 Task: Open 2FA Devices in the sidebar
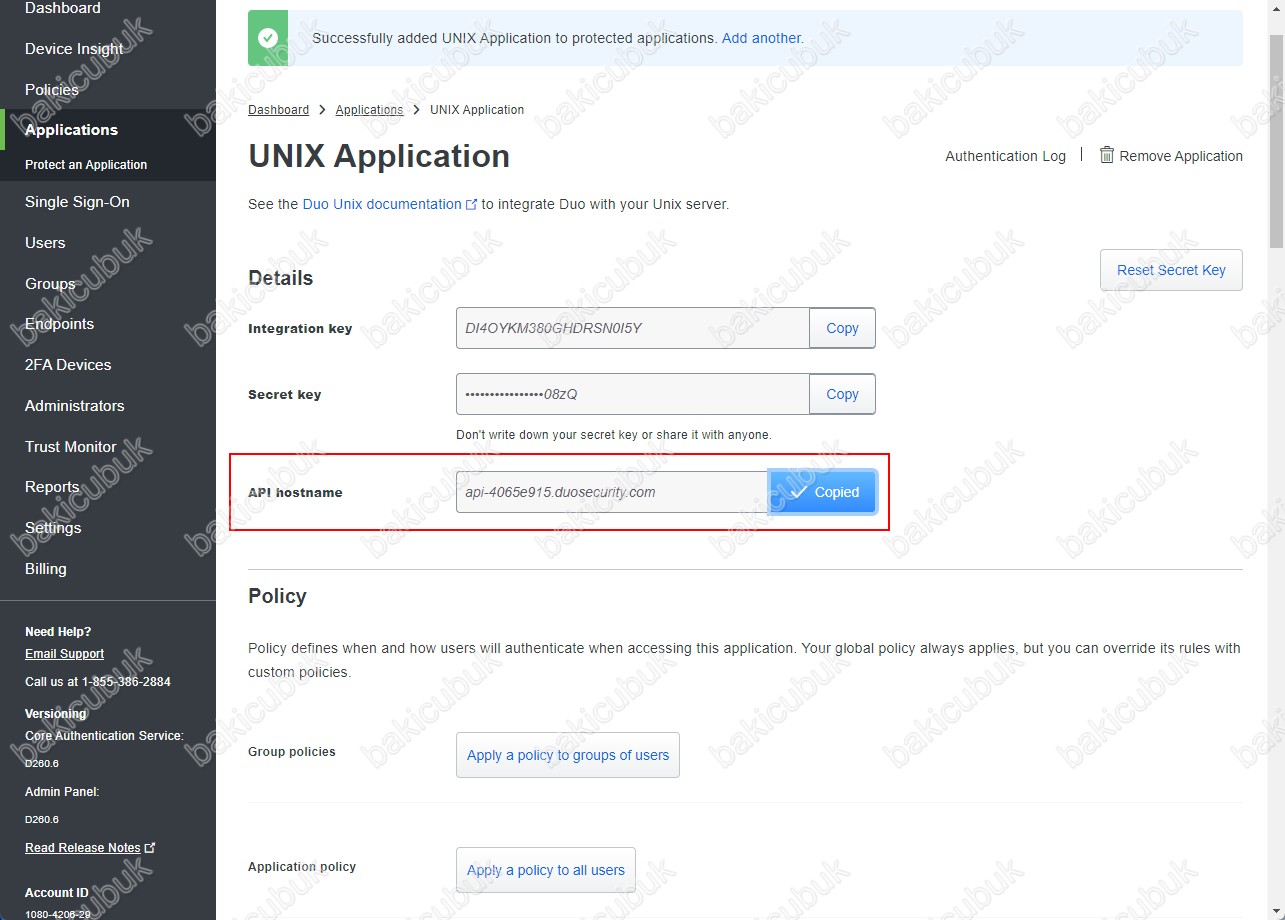pos(68,365)
